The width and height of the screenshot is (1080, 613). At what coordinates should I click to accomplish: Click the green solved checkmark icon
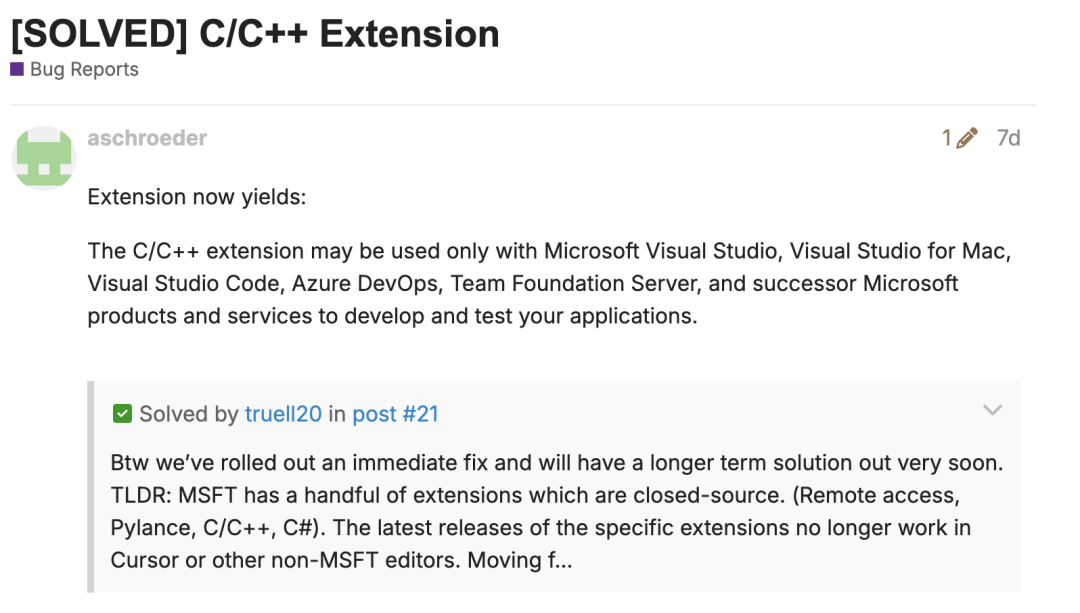pyautogui.click(x=122, y=414)
